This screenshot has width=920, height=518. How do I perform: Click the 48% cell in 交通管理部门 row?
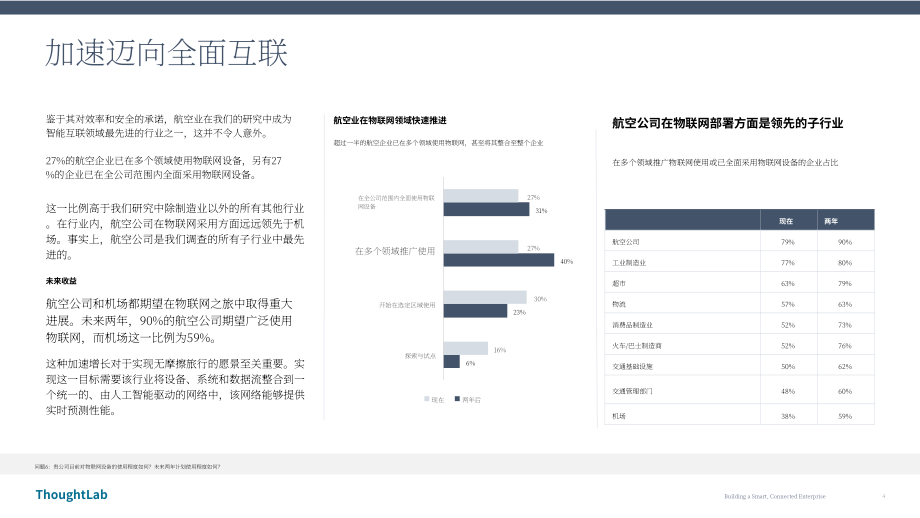(788, 391)
